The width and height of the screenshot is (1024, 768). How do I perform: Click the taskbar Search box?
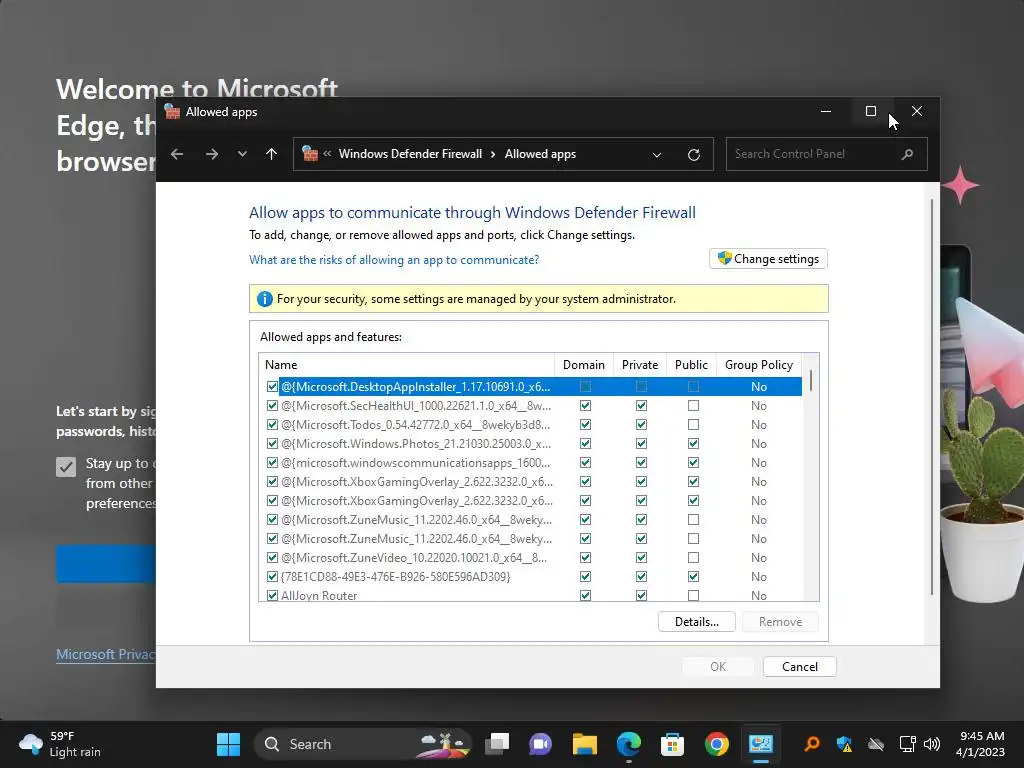point(363,744)
